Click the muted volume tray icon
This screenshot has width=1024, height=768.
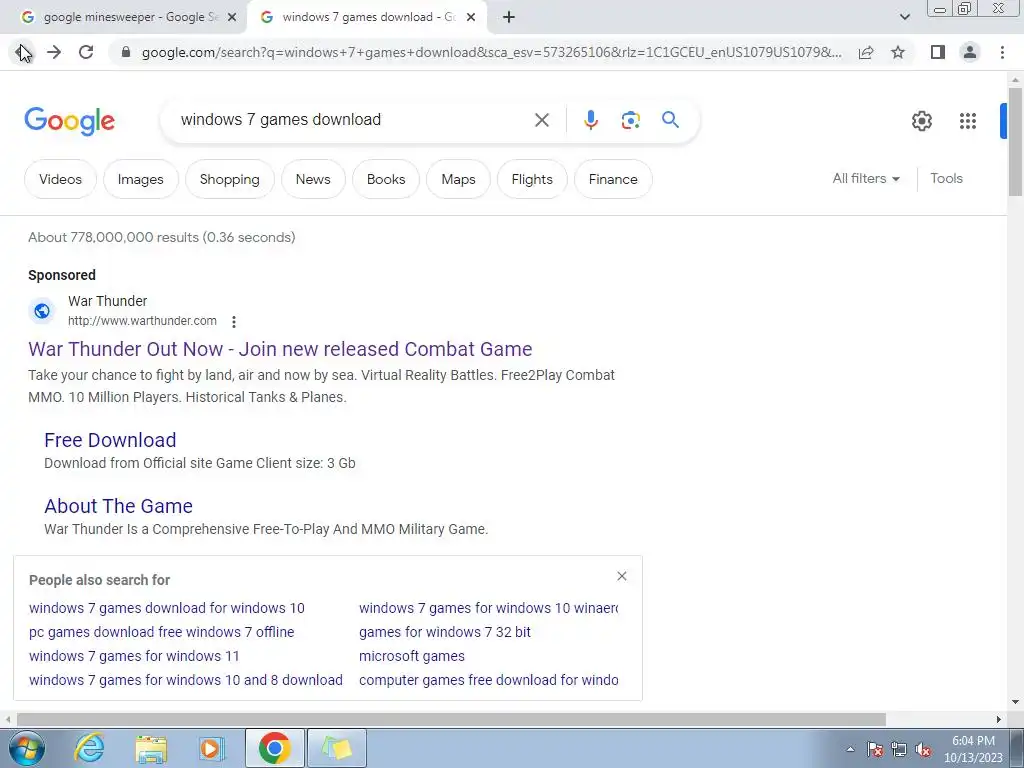click(923, 749)
